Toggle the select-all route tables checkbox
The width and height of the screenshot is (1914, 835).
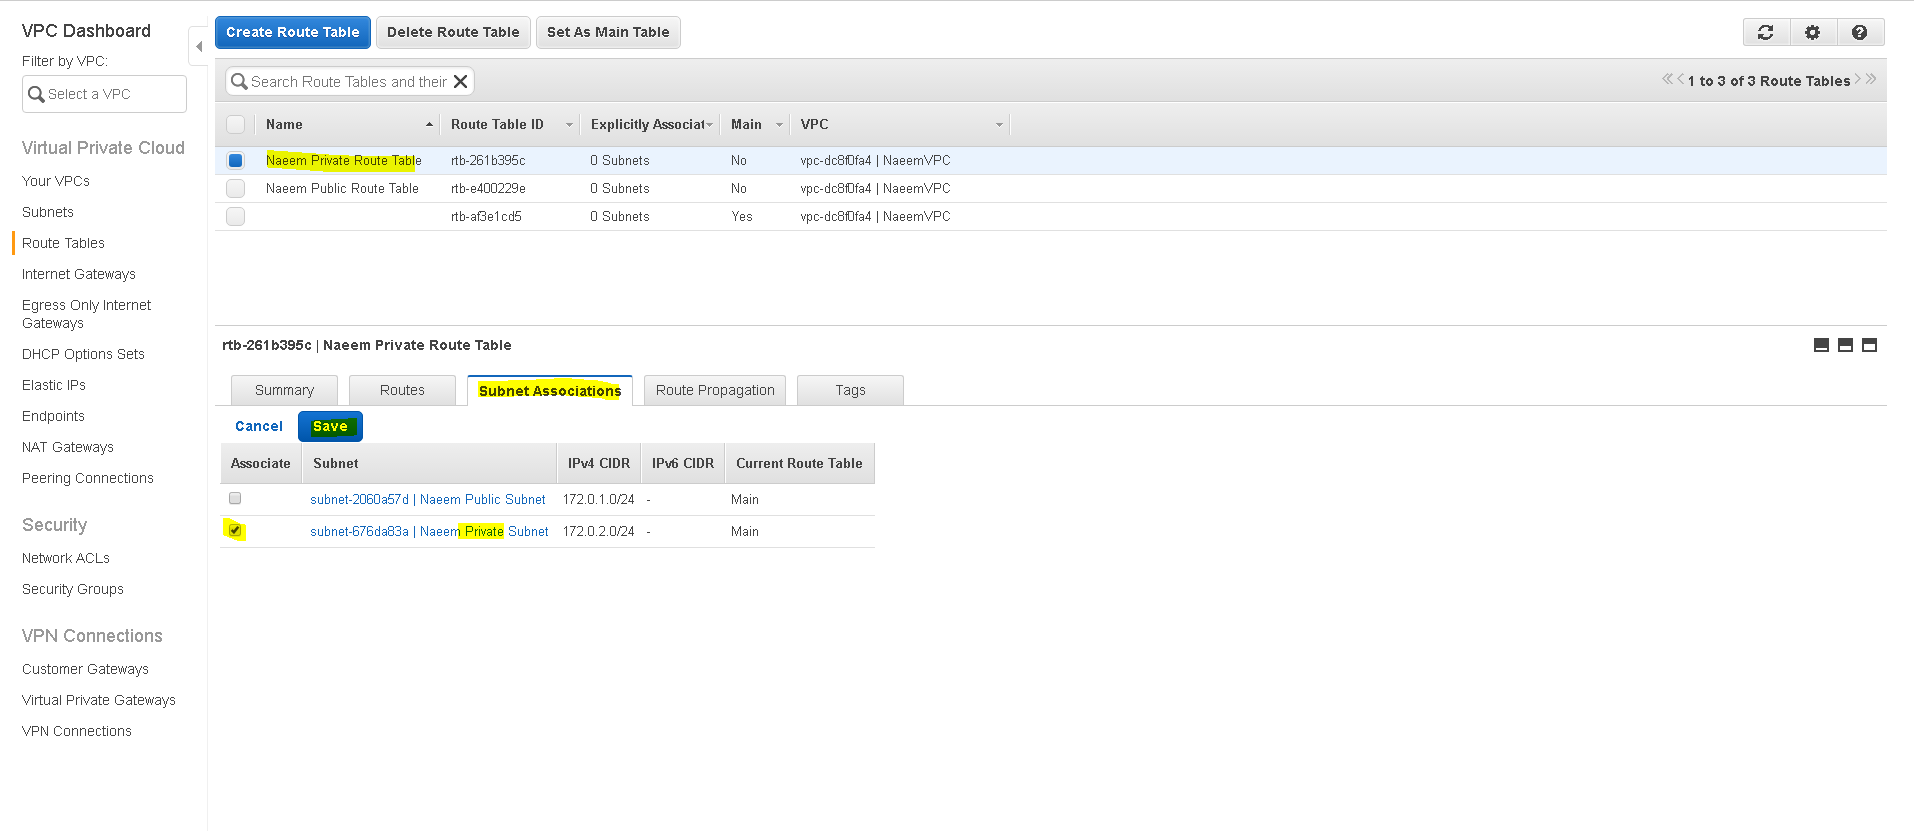click(235, 124)
